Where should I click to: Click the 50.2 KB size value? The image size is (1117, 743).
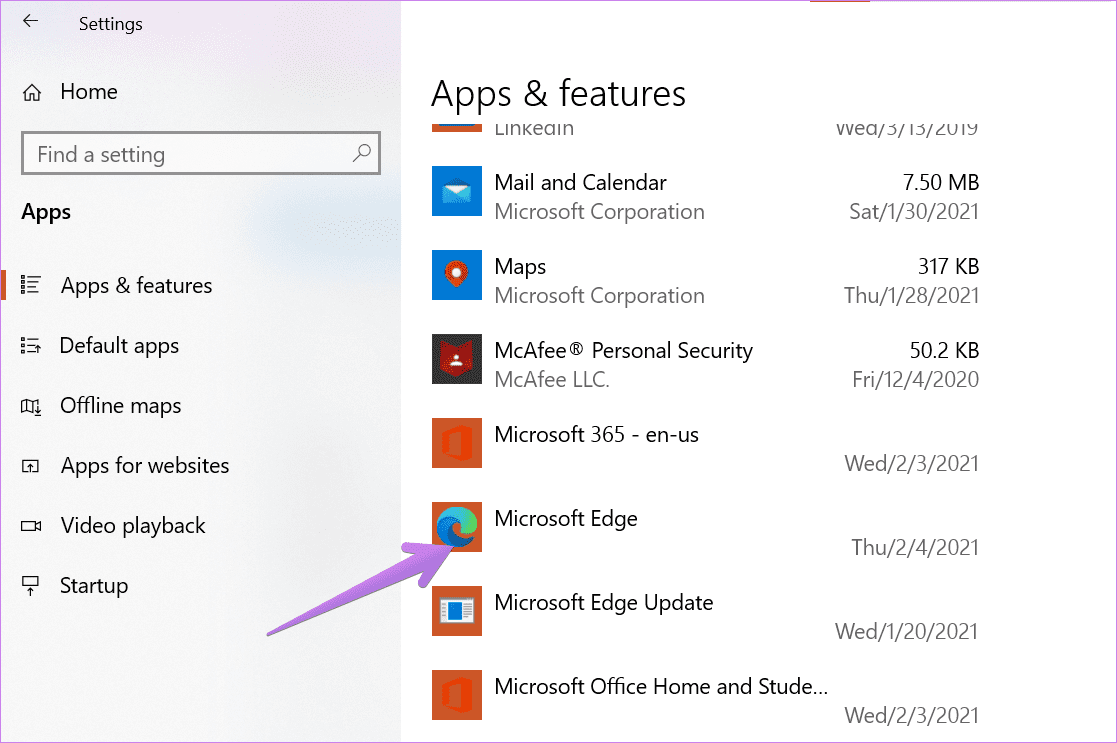point(944,350)
